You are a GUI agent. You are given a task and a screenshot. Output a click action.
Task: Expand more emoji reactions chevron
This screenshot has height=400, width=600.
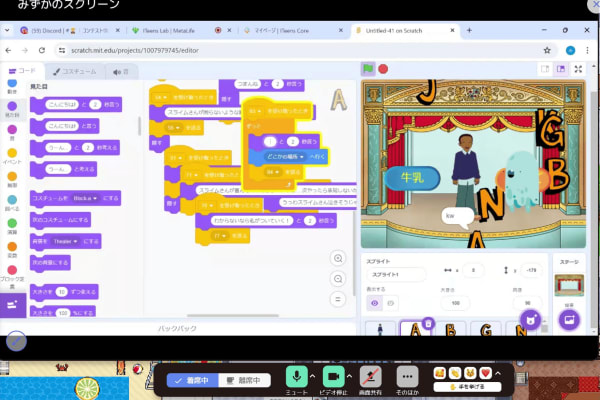pyautogui.click(x=498, y=373)
